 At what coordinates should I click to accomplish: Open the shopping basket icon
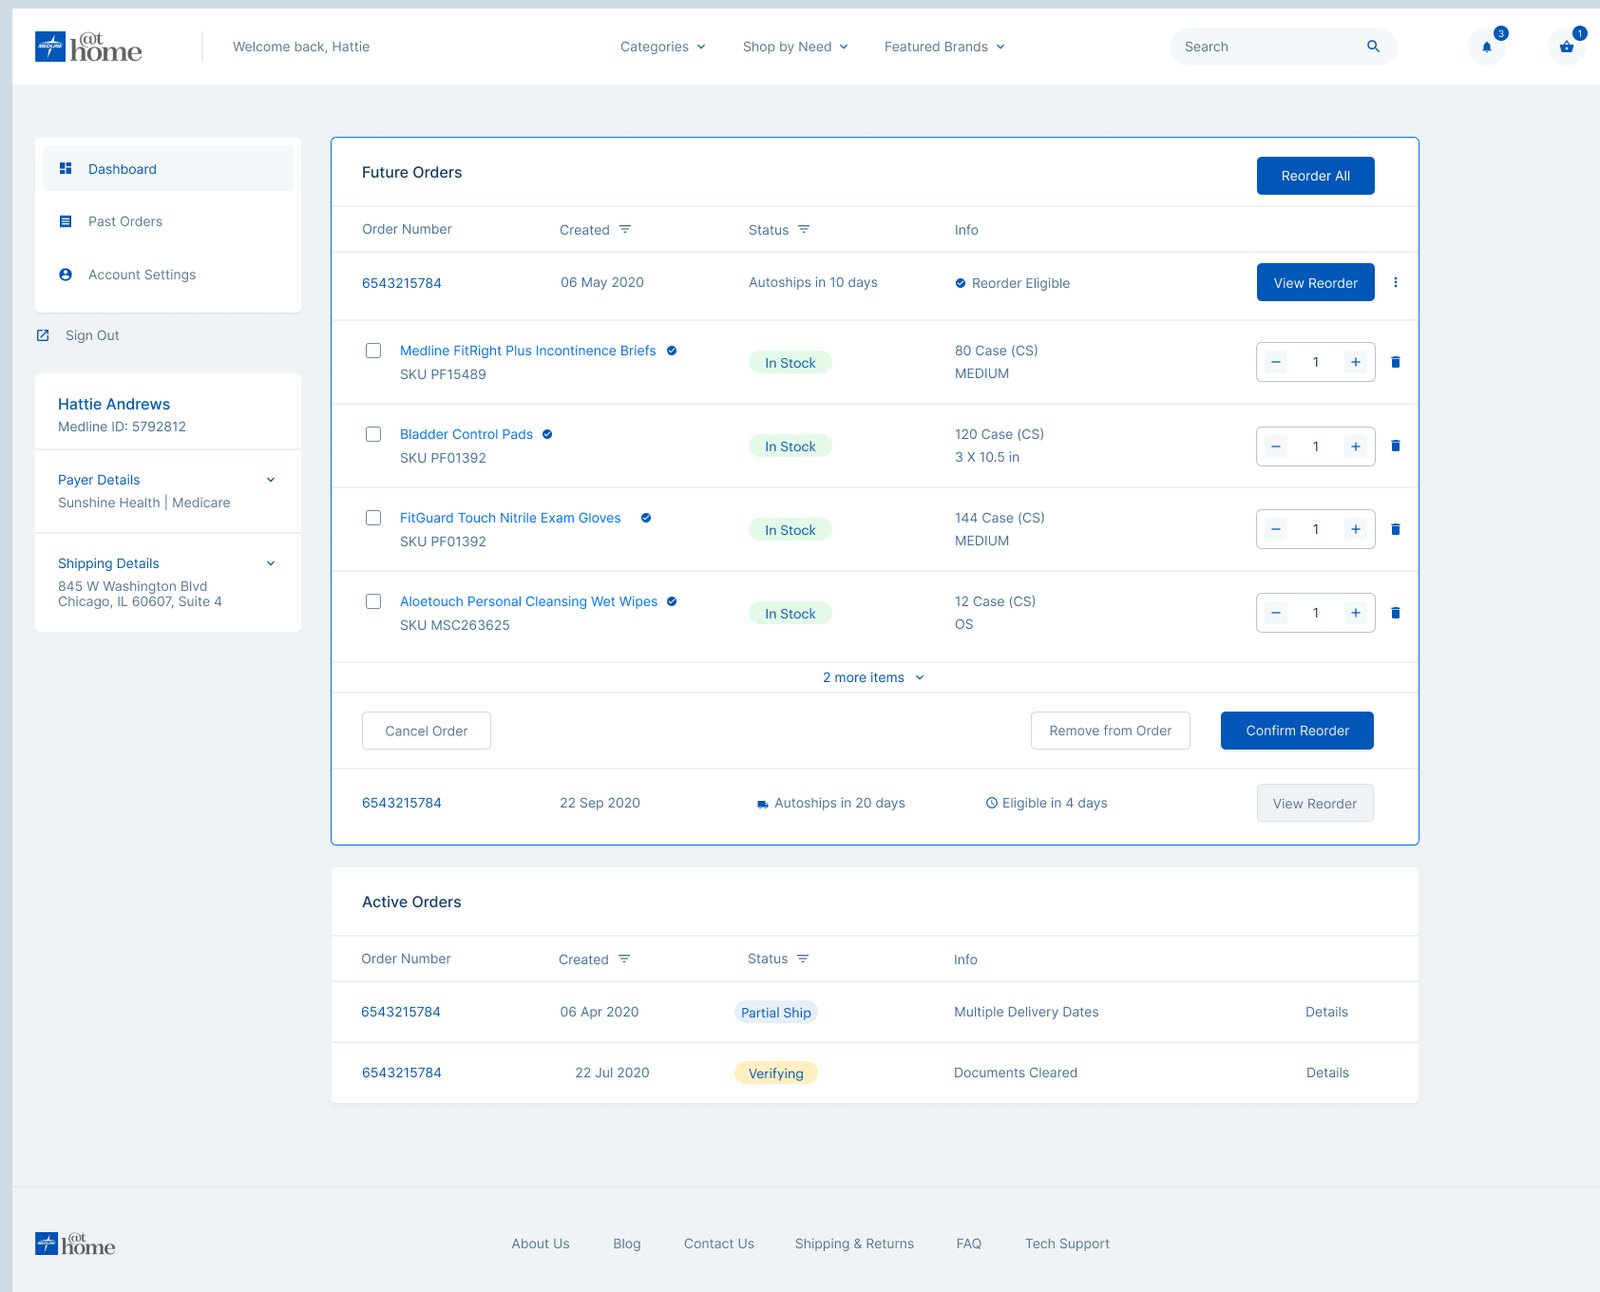pyautogui.click(x=1566, y=47)
